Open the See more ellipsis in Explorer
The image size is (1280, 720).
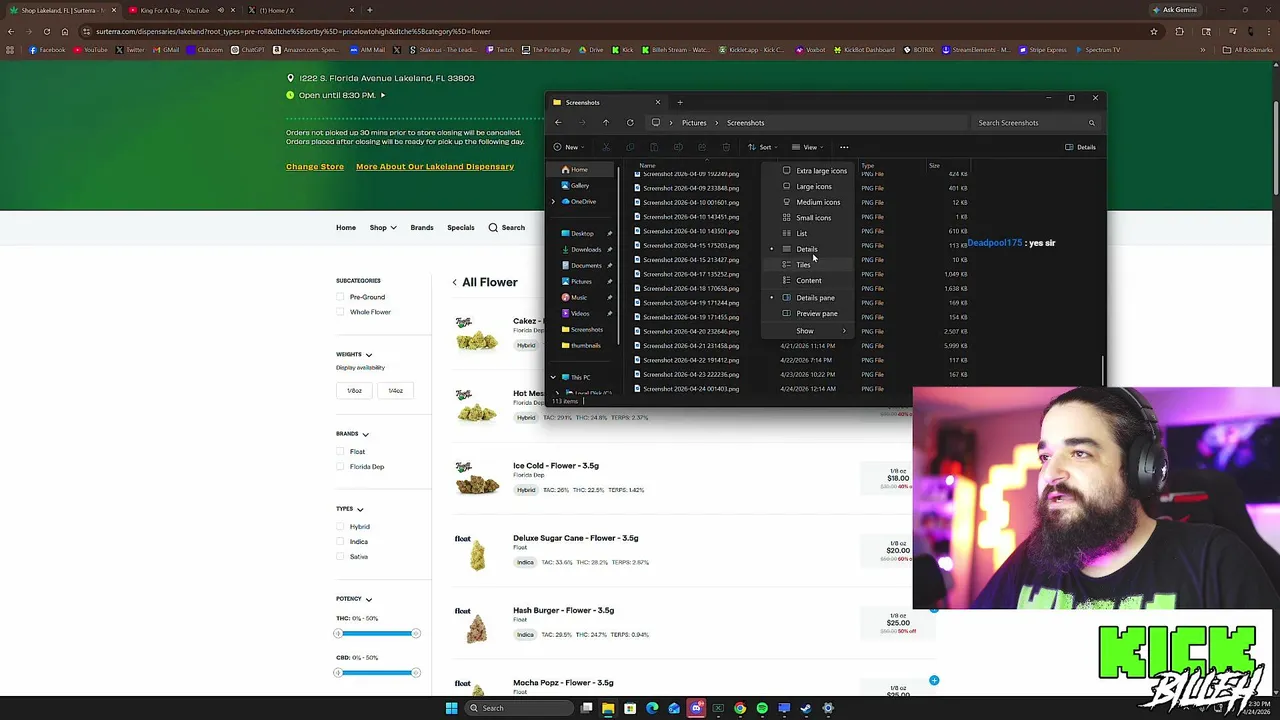[x=844, y=147]
